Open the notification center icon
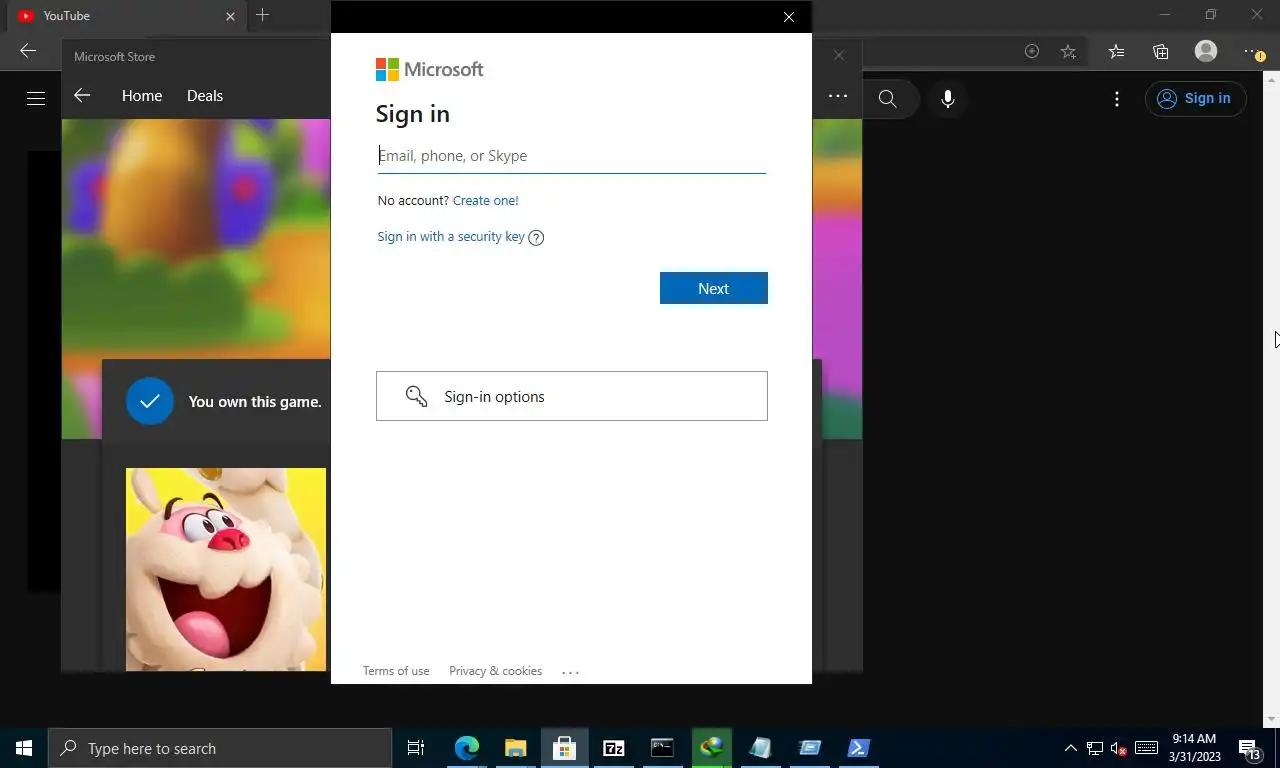 (x=1250, y=748)
